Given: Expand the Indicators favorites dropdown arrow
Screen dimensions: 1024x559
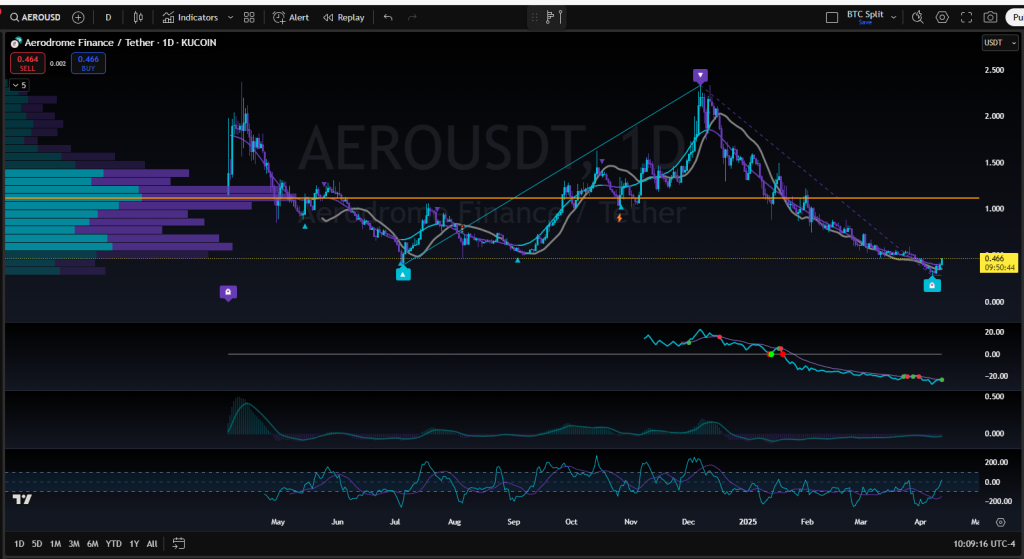Looking at the screenshot, I should [x=231, y=18].
